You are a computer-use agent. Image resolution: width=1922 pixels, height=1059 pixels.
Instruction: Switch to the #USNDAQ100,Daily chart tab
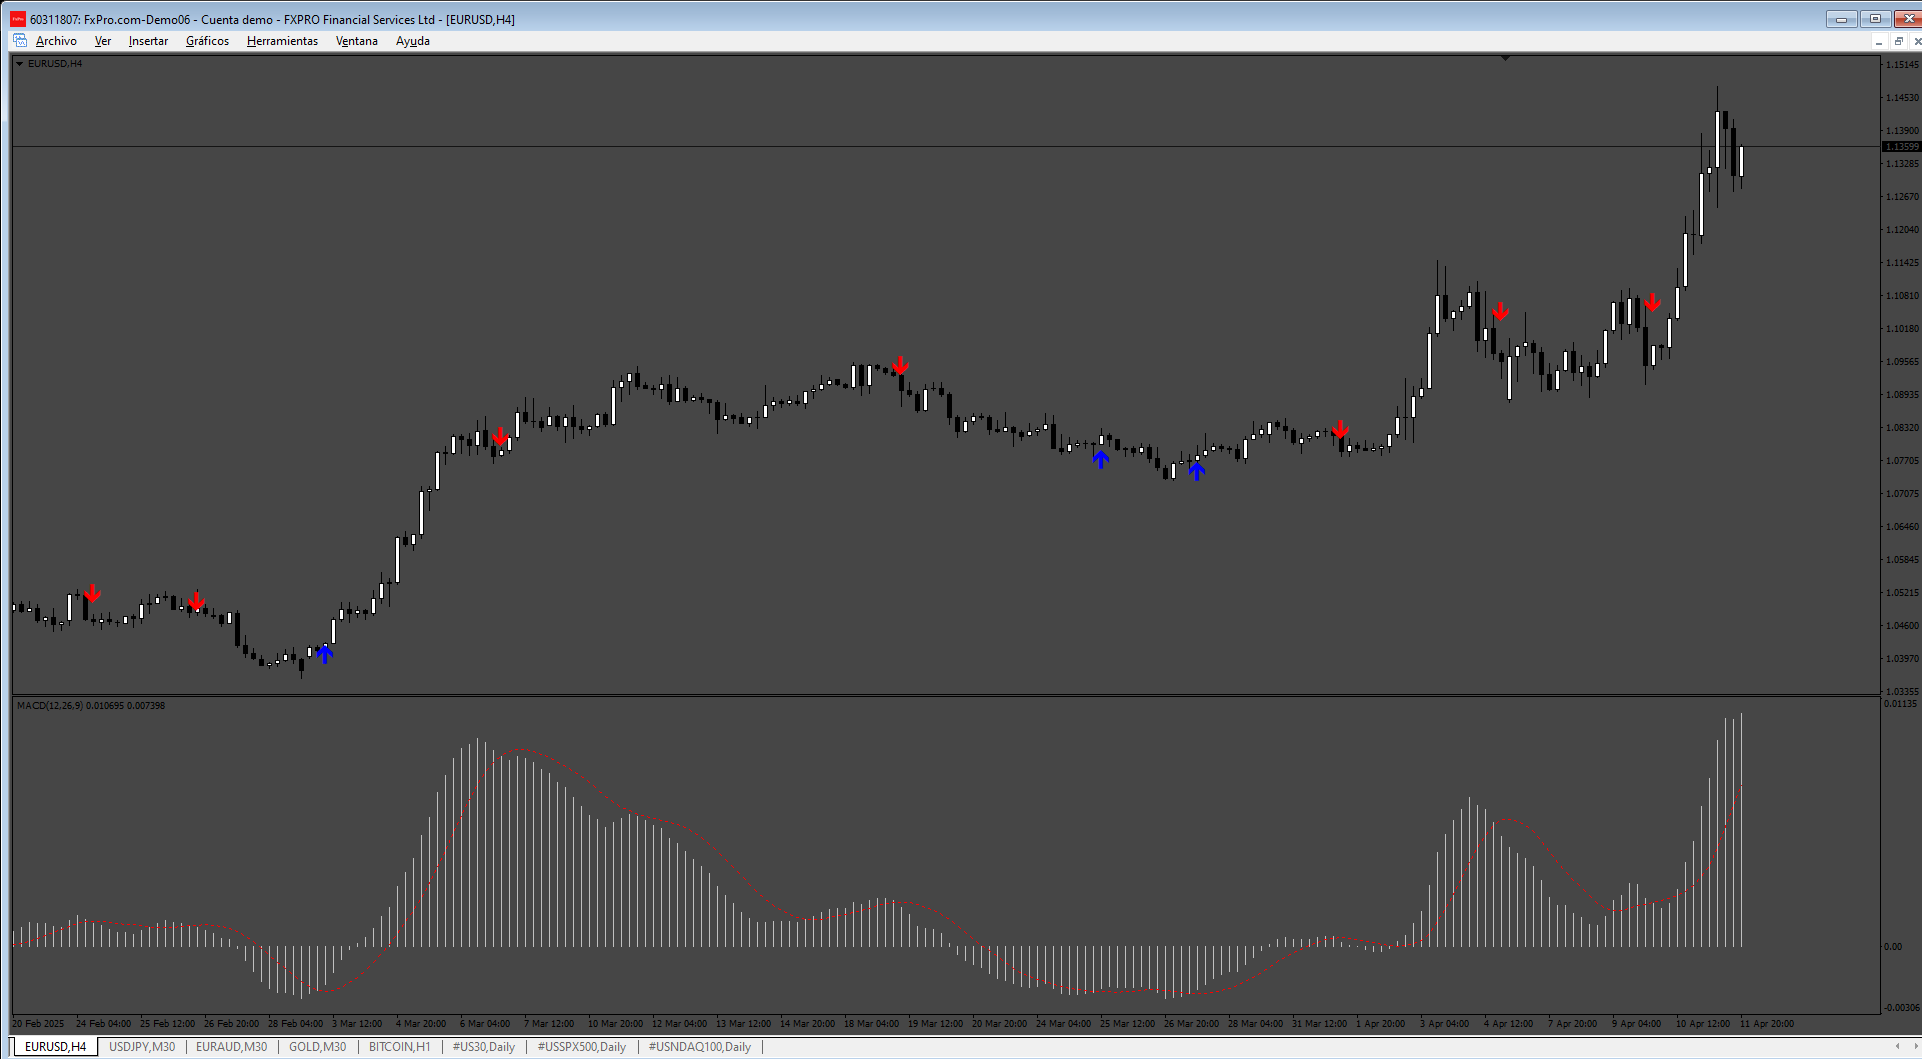pyautogui.click(x=700, y=1047)
